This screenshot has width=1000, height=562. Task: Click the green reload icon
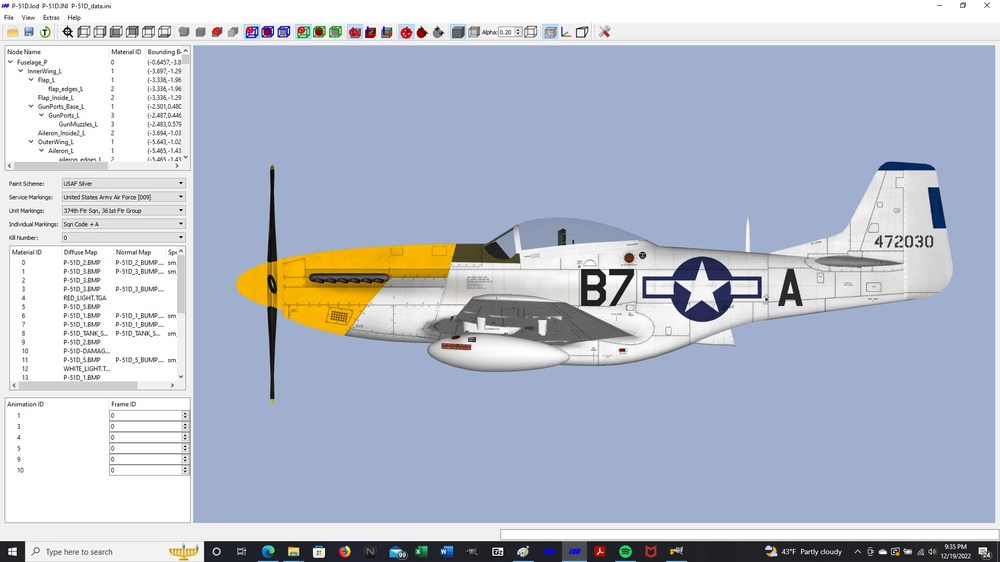coord(45,32)
